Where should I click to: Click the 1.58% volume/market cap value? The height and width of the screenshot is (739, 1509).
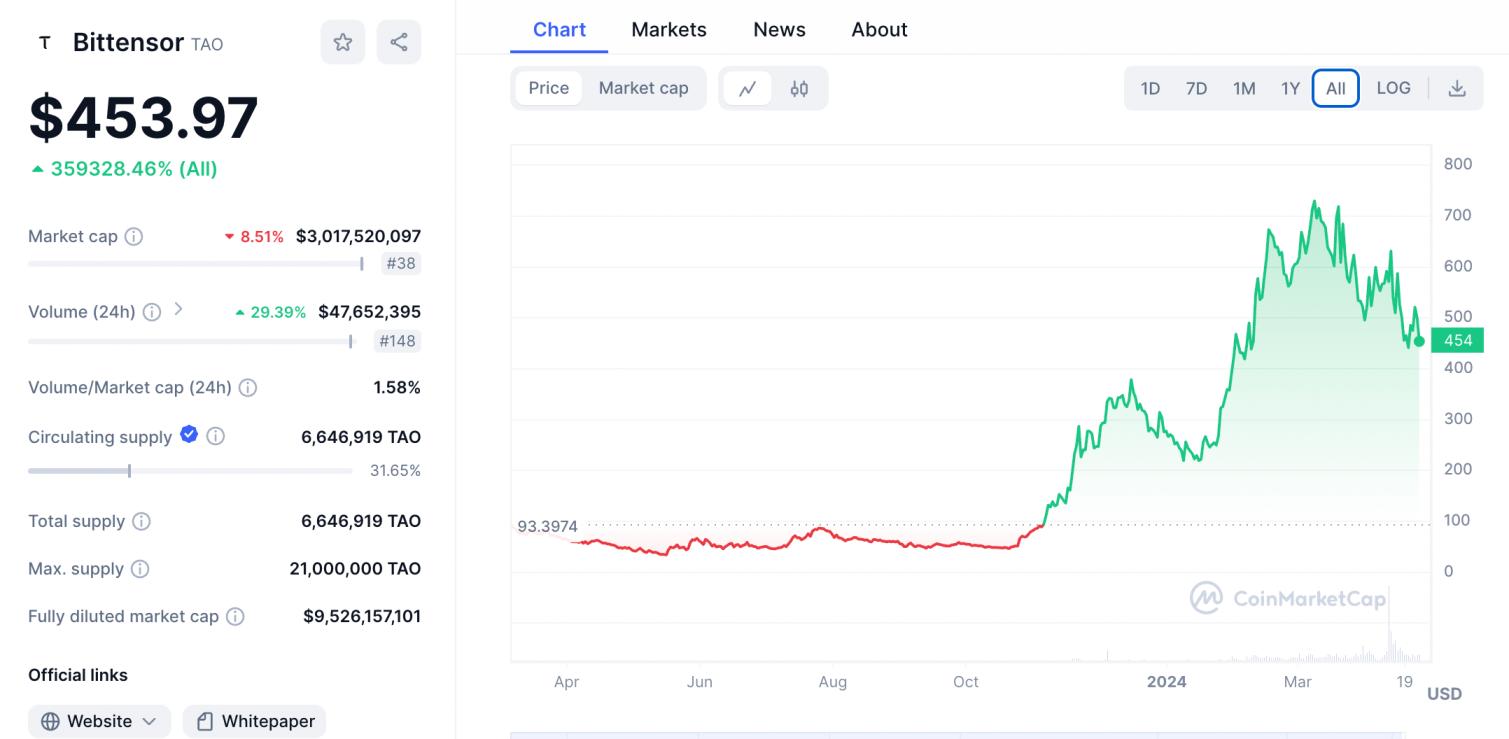[397, 387]
